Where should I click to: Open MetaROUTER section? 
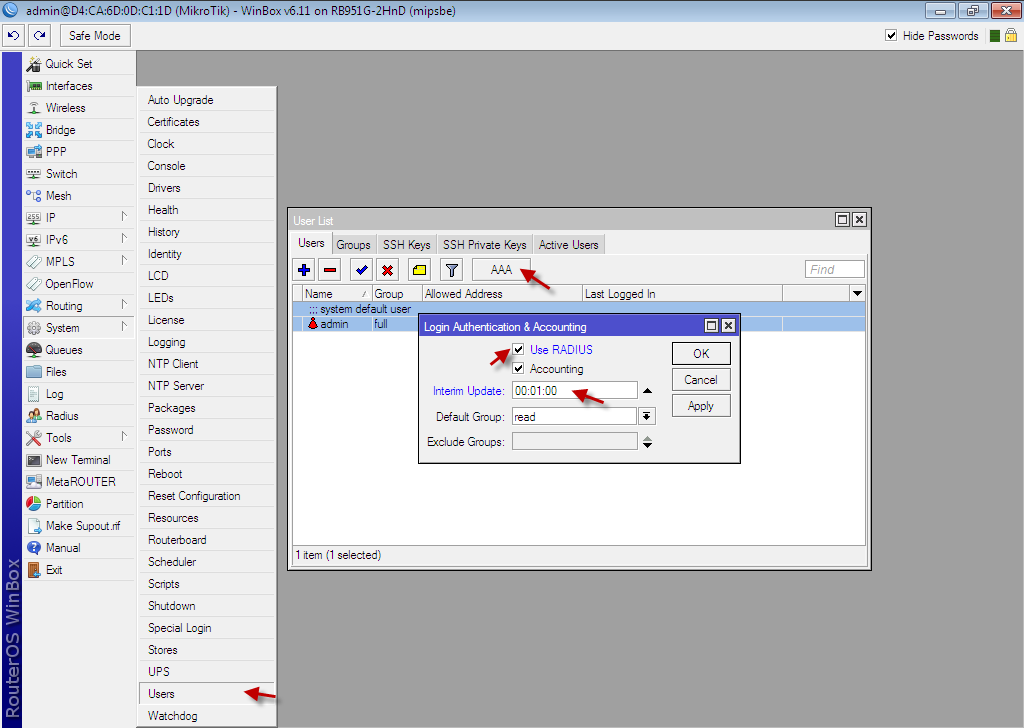point(80,482)
